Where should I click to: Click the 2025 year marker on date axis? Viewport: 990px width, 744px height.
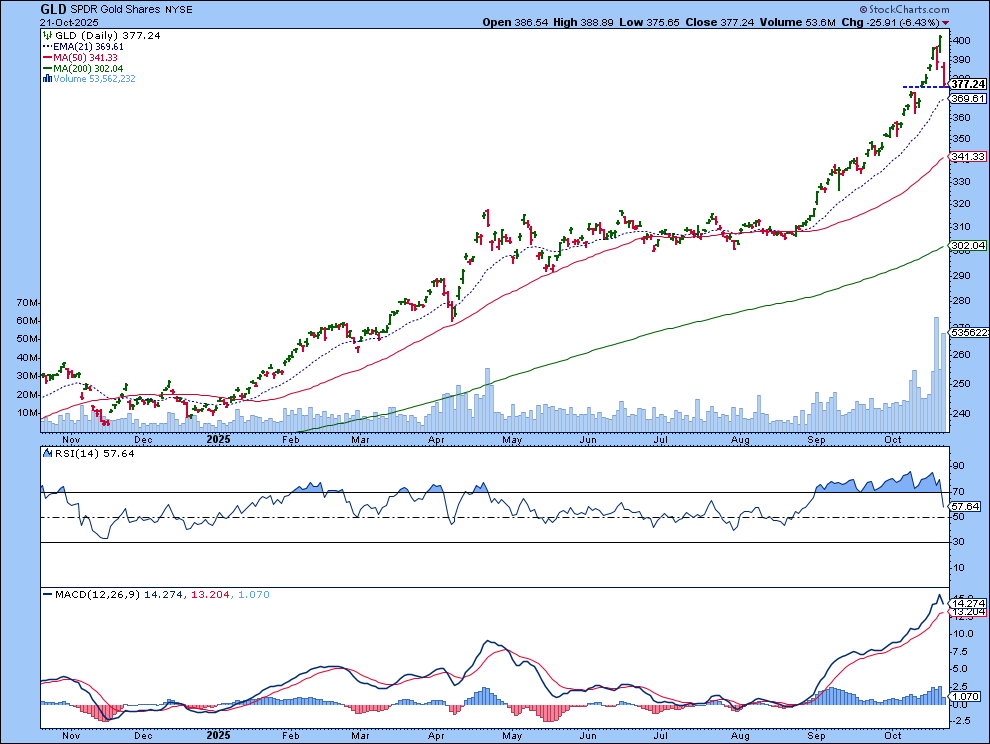(219, 438)
